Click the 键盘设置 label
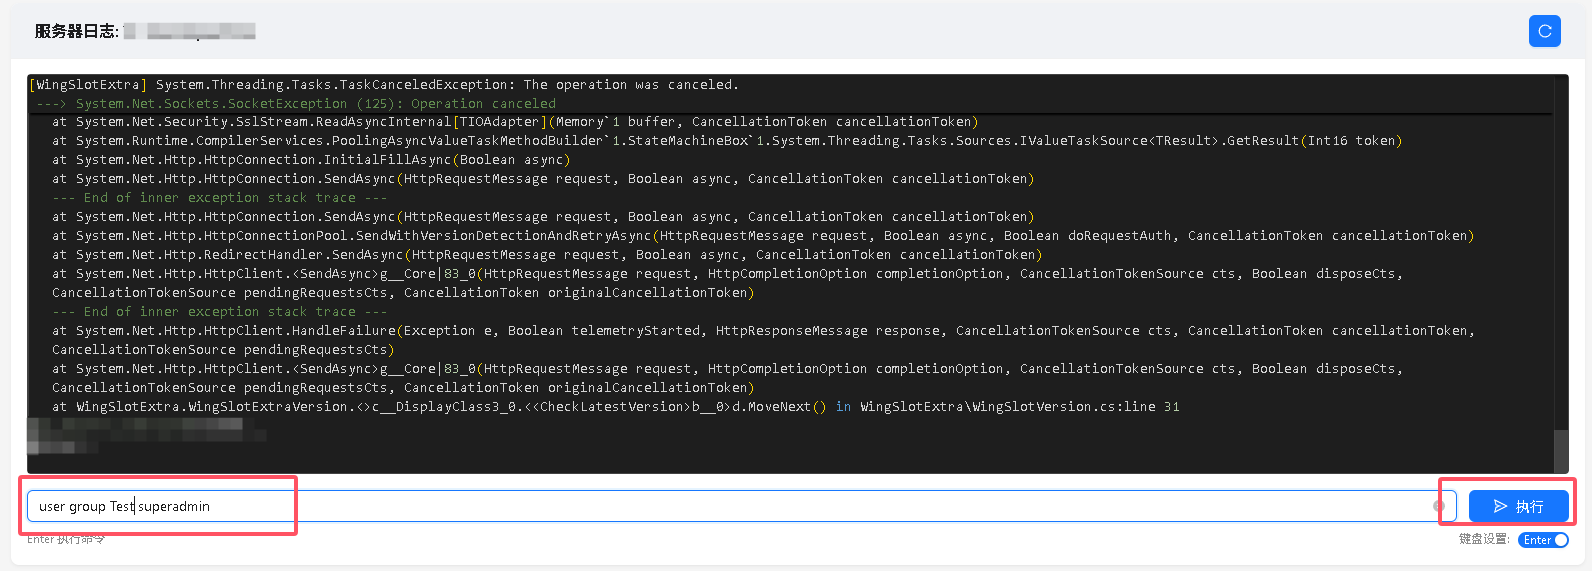 [x=1483, y=540]
